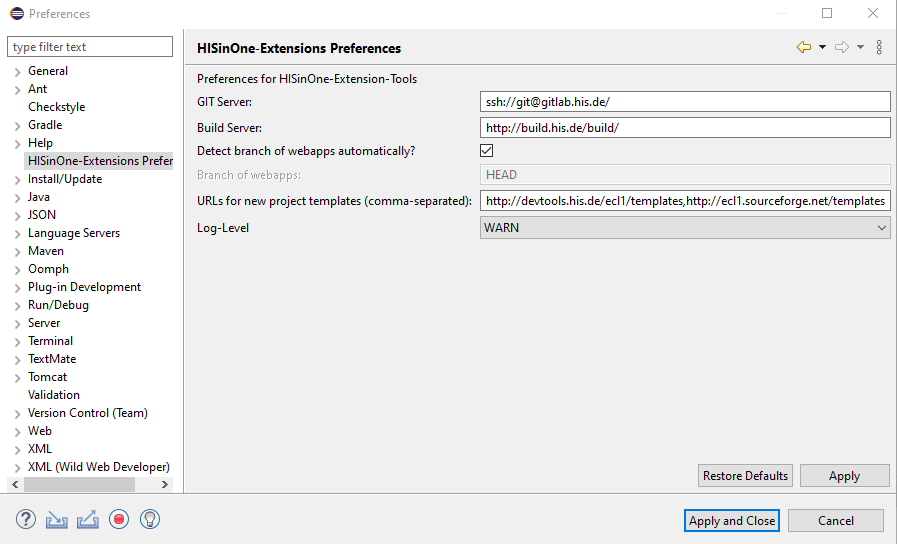Click the Apply and Close button
This screenshot has height=544, width=897.
click(732, 520)
